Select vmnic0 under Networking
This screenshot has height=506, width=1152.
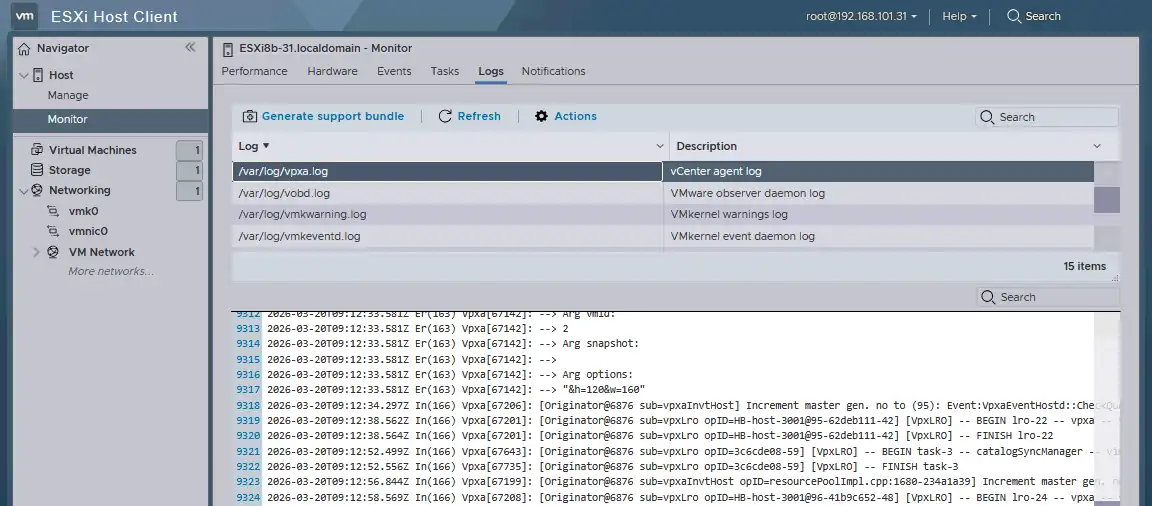(88, 231)
